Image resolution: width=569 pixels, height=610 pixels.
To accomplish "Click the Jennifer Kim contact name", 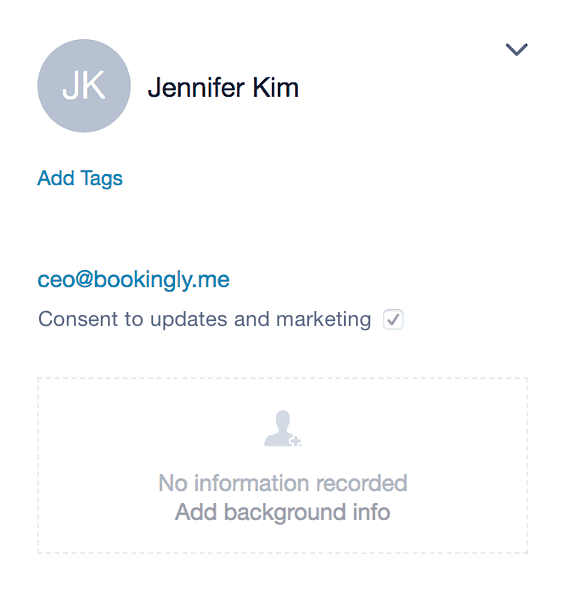I will (223, 88).
